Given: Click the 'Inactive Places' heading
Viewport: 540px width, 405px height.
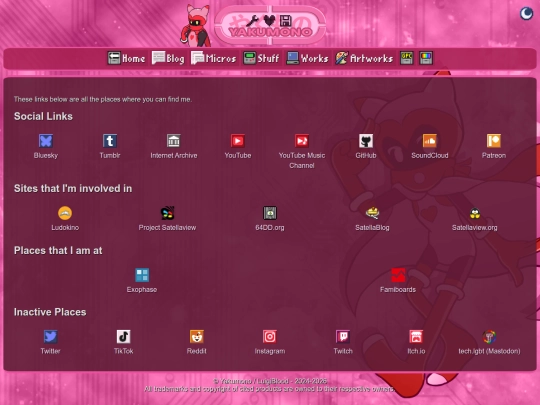Looking at the screenshot, I should 50,312.
